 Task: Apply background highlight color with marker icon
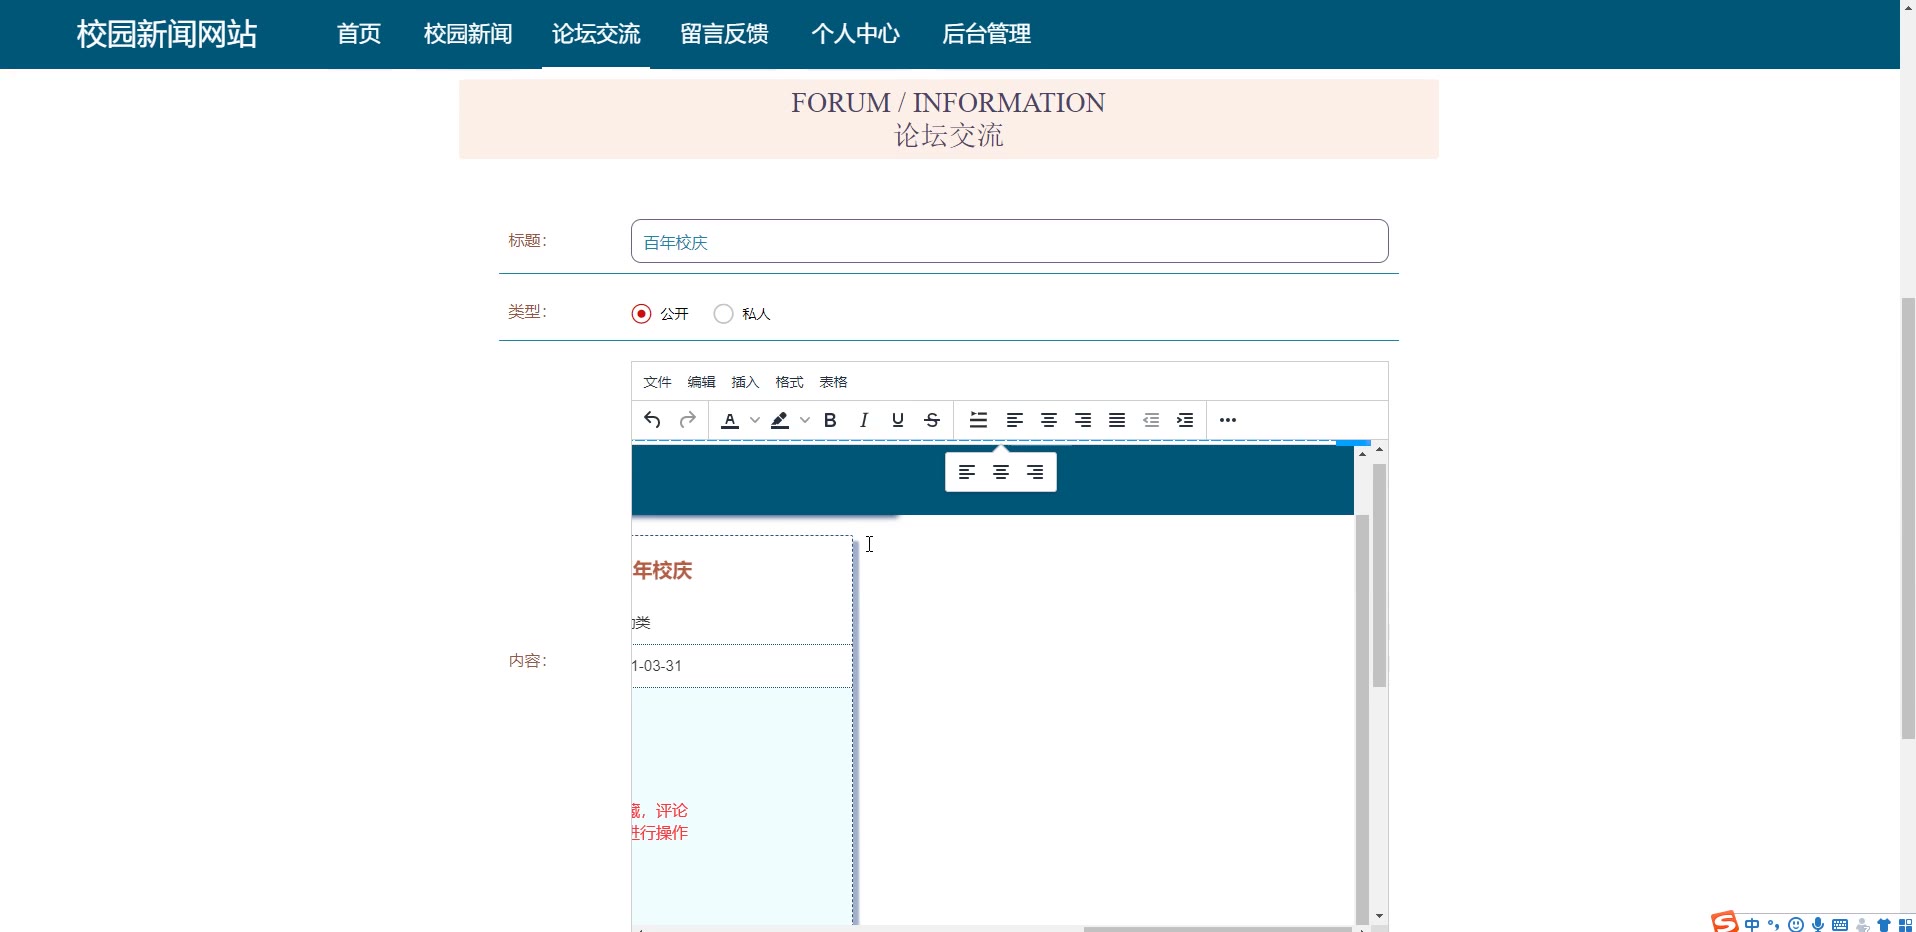click(780, 420)
